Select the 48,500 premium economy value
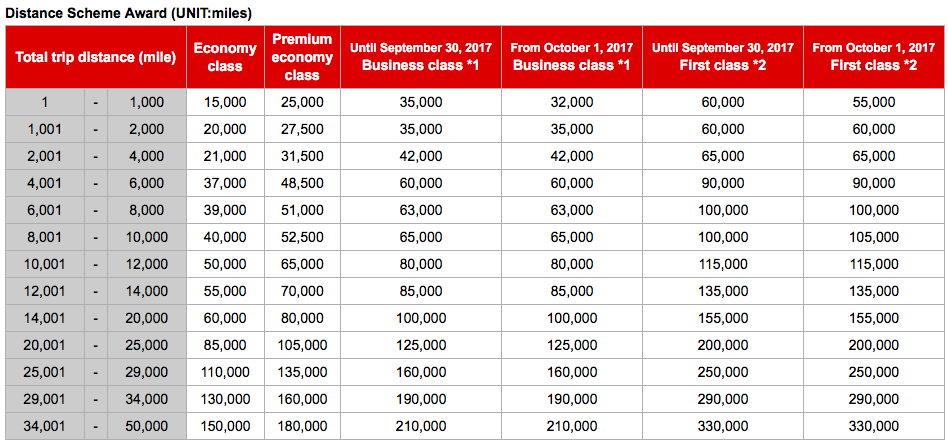The height and width of the screenshot is (443, 948). point(302,183)
